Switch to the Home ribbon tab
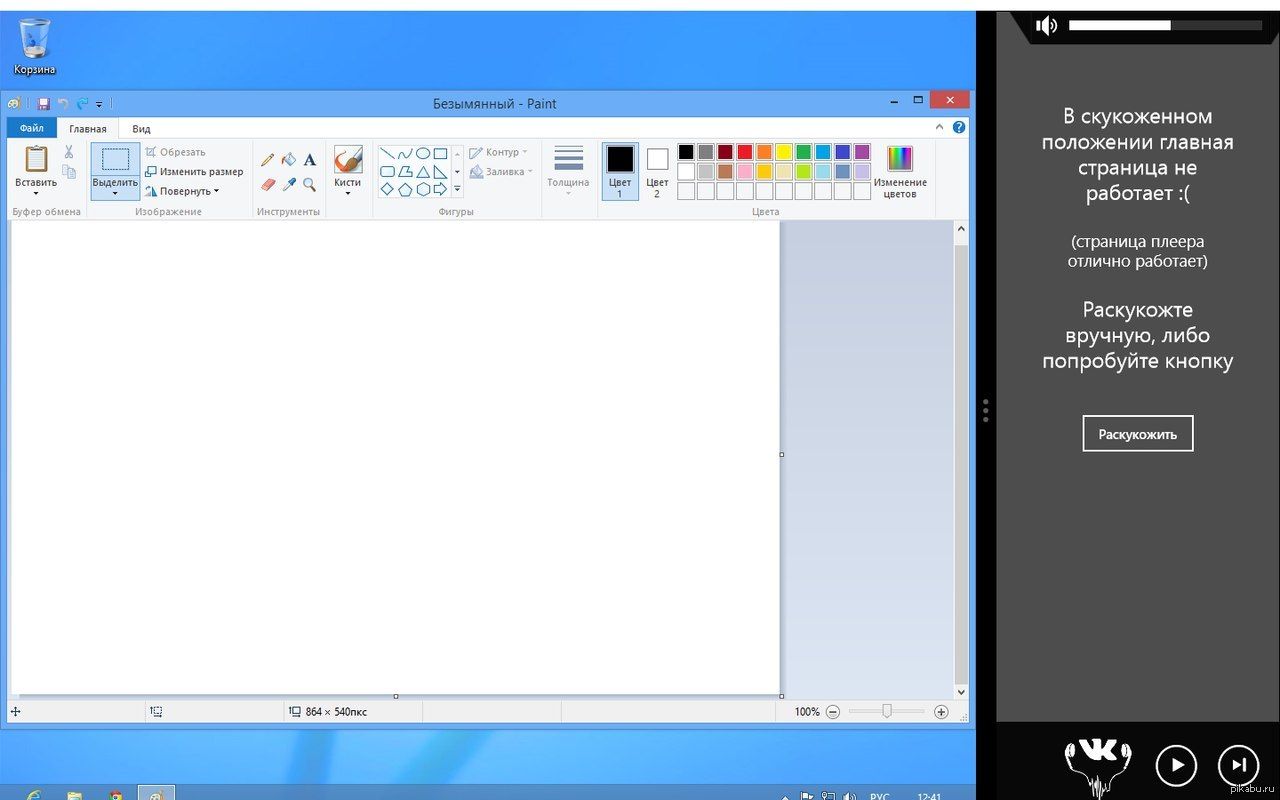The width and height of the screenshot is (1280, 800). tap(88, 129)
